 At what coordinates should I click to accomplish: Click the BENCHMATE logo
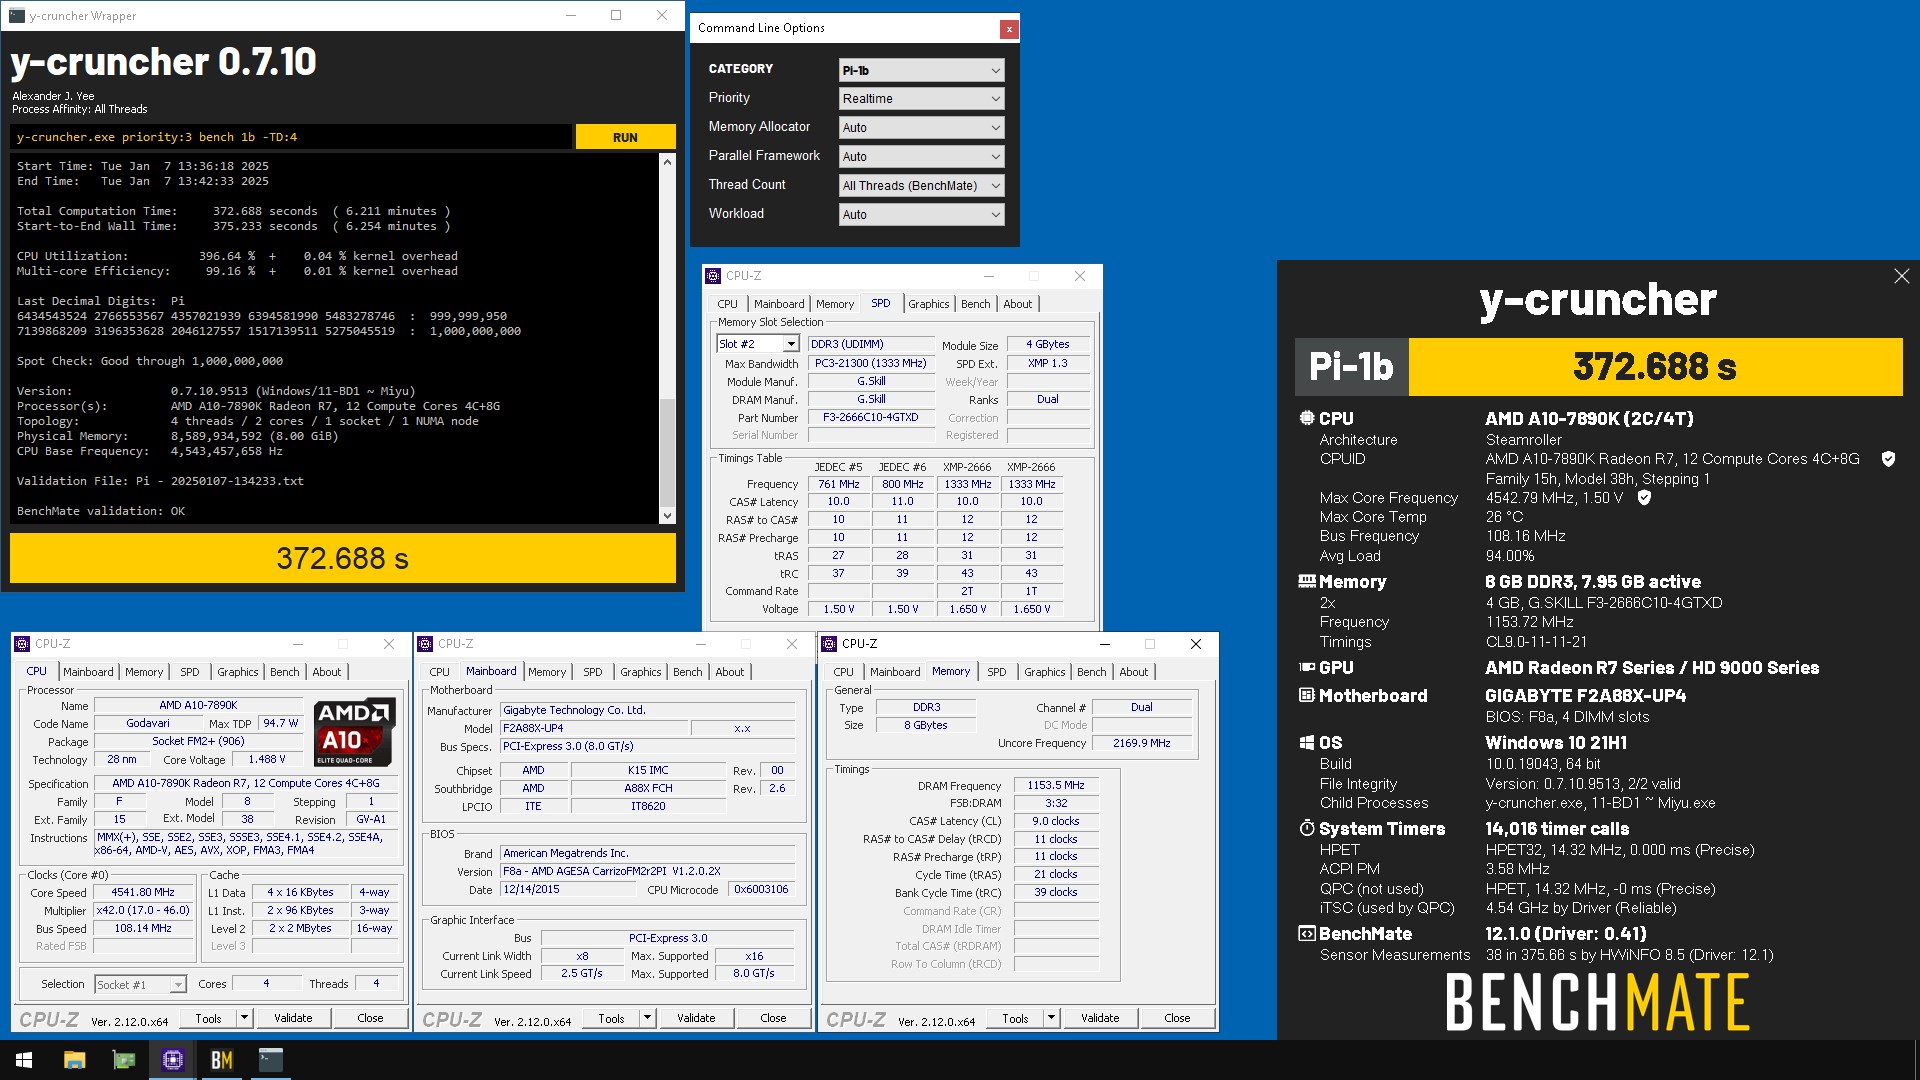(x=1597, y=1003)
